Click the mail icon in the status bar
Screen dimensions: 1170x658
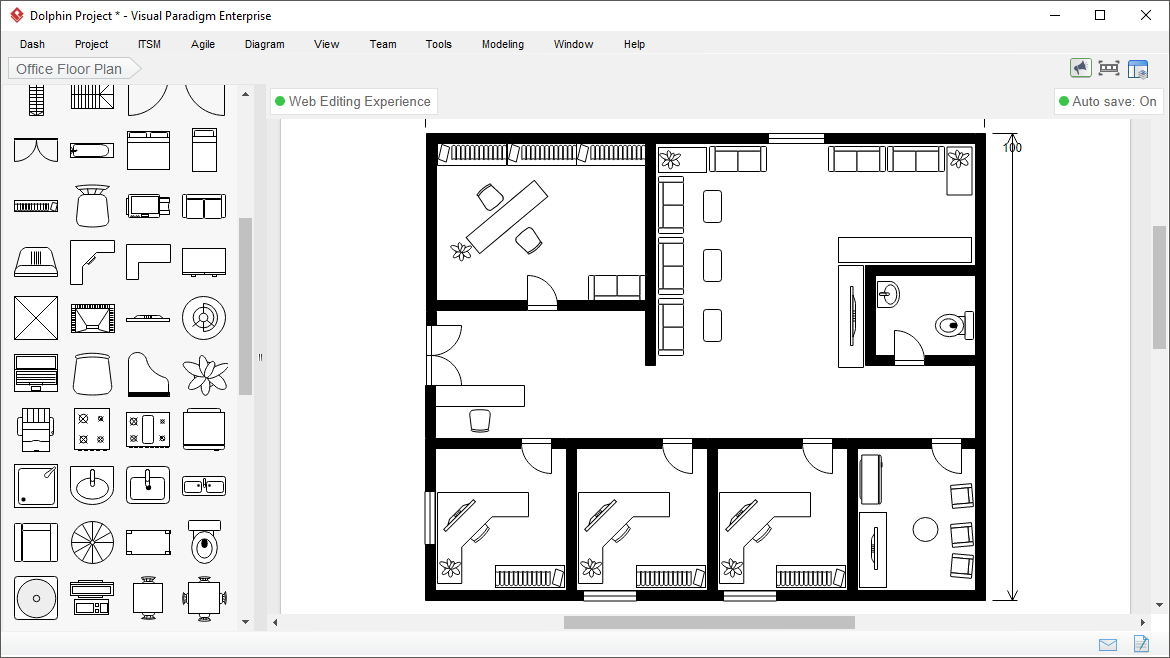coord(1107,644)
